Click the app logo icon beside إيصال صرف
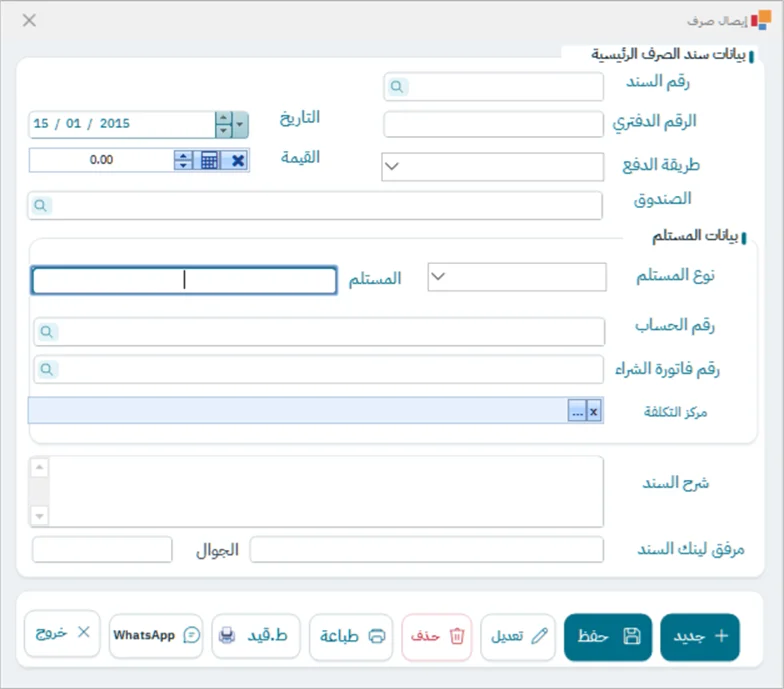The height and width of the screenshot is (689, 784). 762,20
